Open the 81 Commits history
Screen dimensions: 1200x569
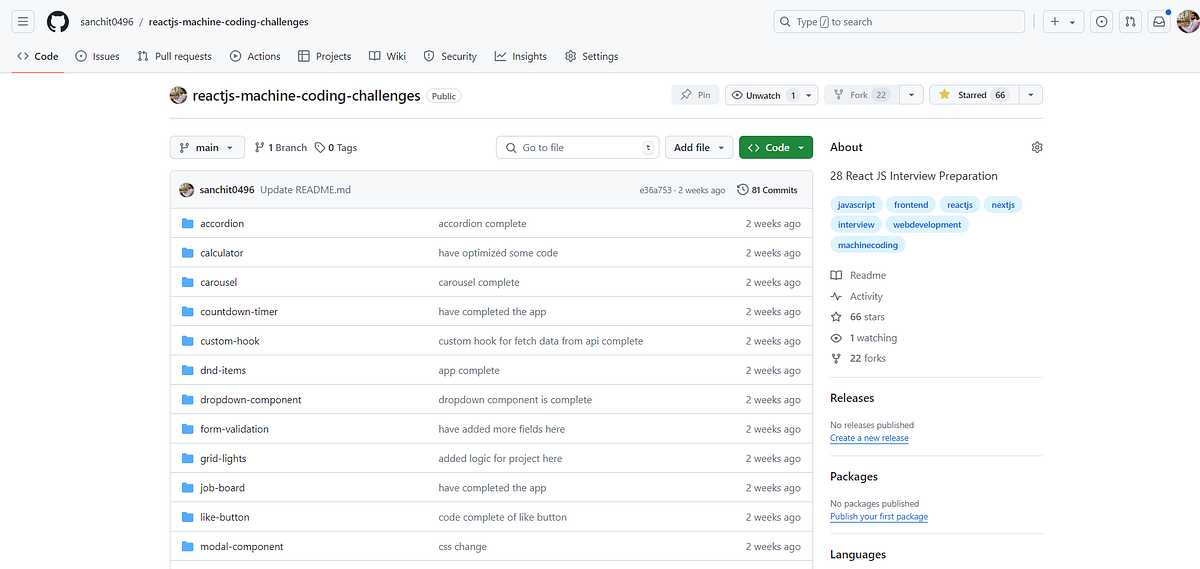pyautogui.click(x=767, y=190)
